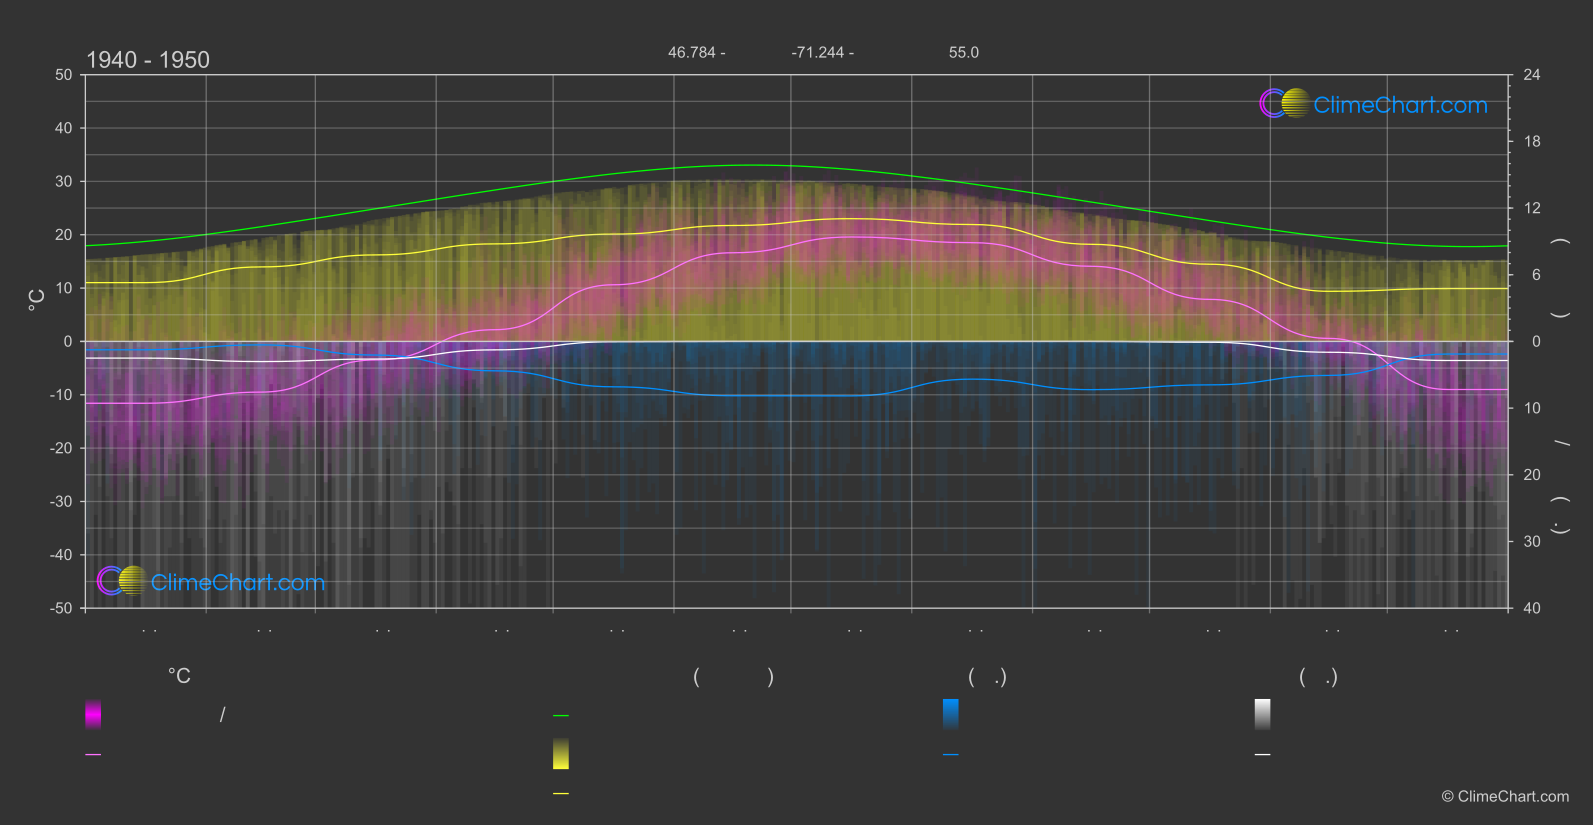Click the '1940 - 1950' chart title
Image resolution: width=1593 pixels, height=825 pixels.
(x=148, y=60)
